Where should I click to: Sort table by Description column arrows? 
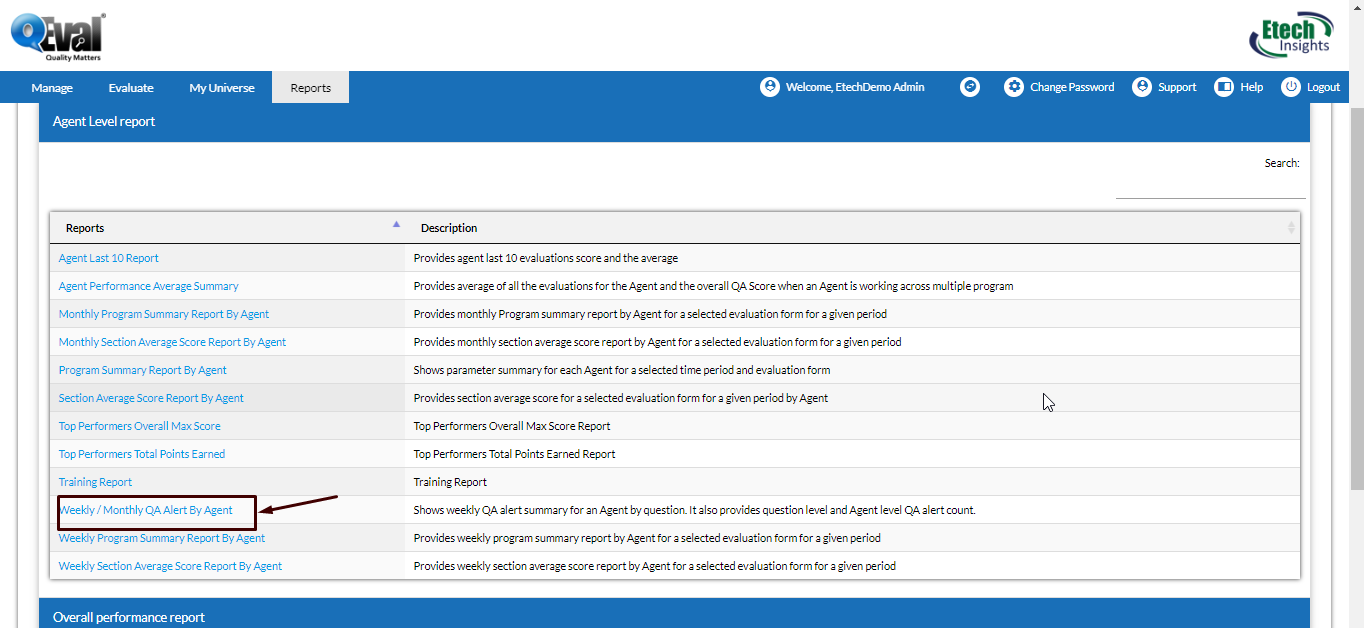[1291, 228]
